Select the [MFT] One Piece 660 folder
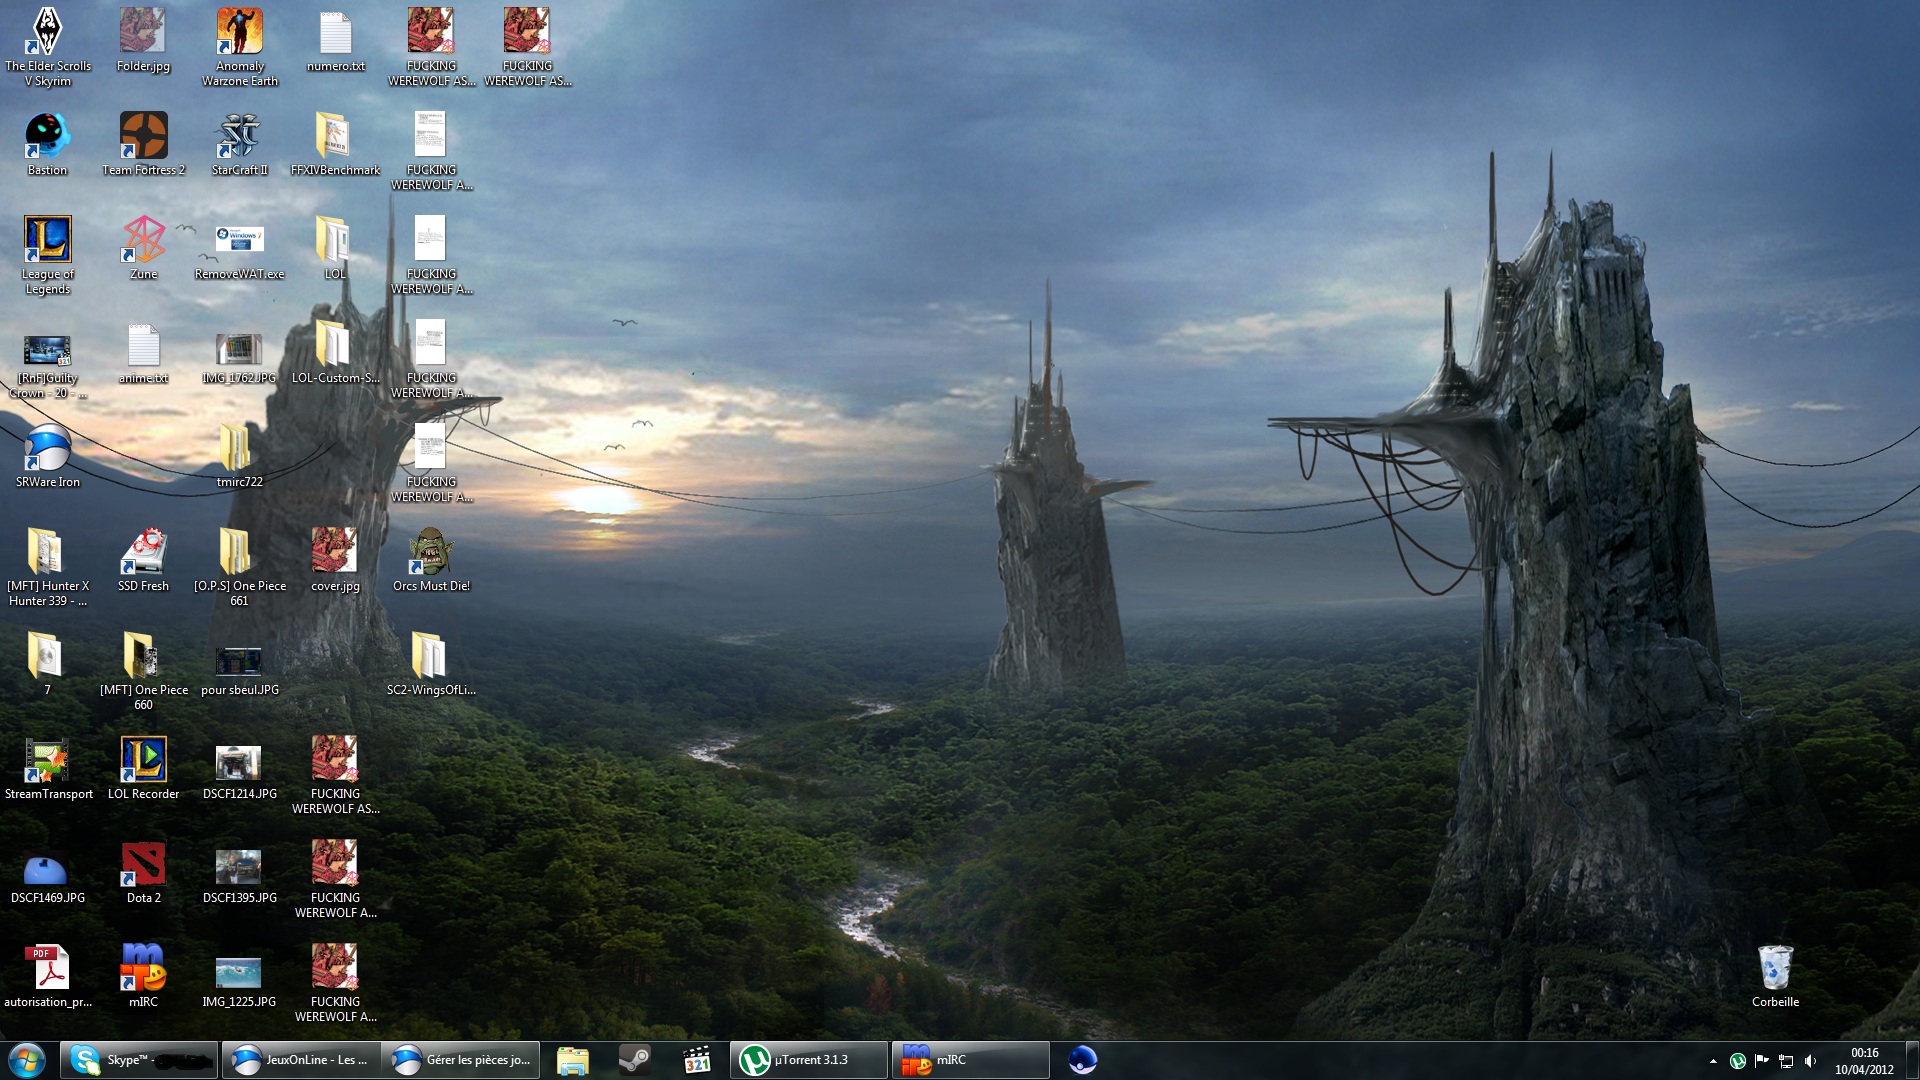 tap(143, 670)
